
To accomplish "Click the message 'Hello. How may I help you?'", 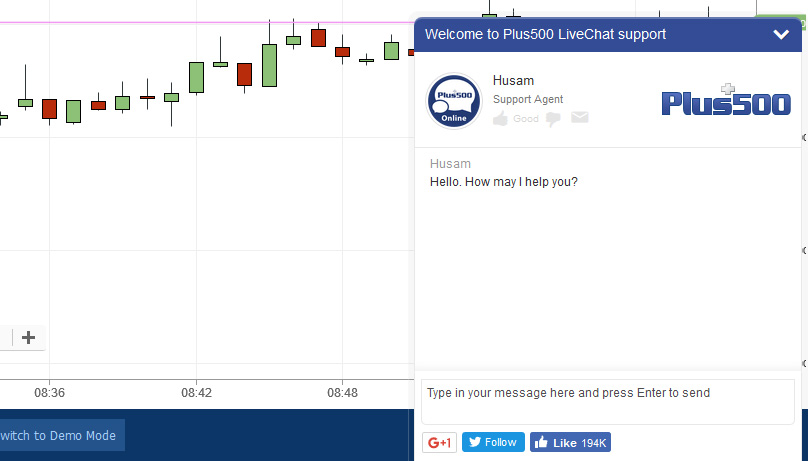I will tap(503, 182).
